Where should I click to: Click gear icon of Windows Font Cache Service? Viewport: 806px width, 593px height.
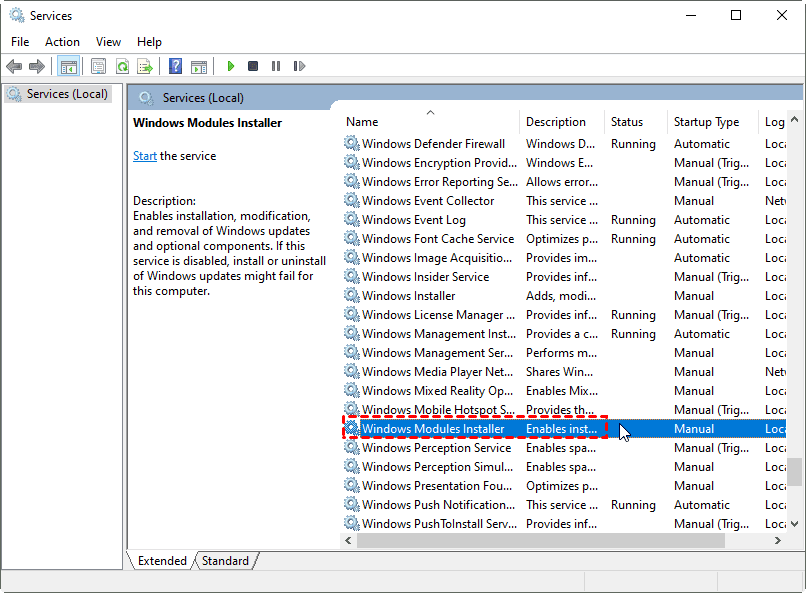point(352,238)
